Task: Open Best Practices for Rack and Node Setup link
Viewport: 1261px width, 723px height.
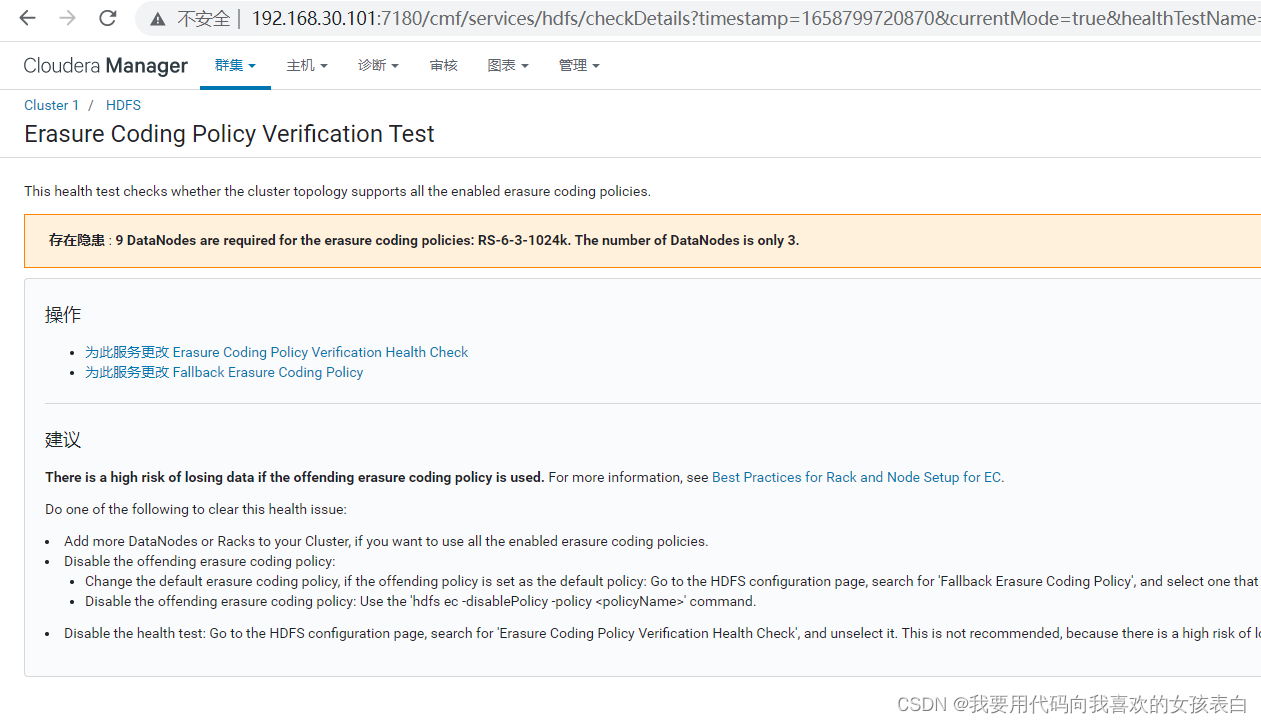Action: tap(856, 477)
